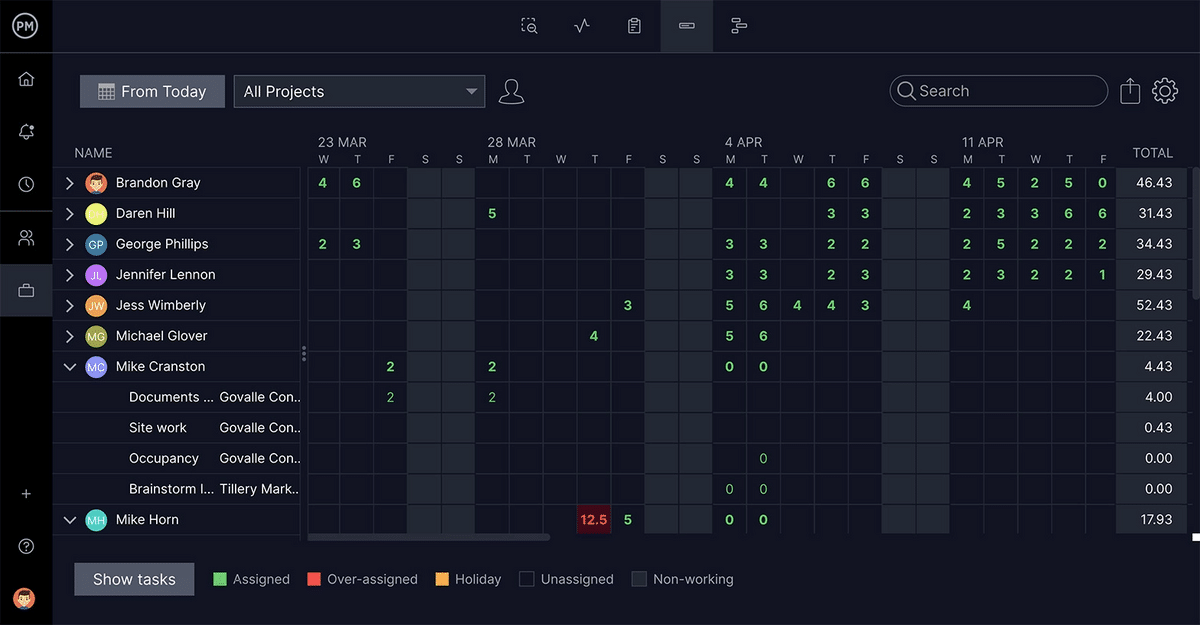The height and width of the screenshot is (625, 1200).
Task: Toggle the Assigned green legend box
Action: pos(220,579)
